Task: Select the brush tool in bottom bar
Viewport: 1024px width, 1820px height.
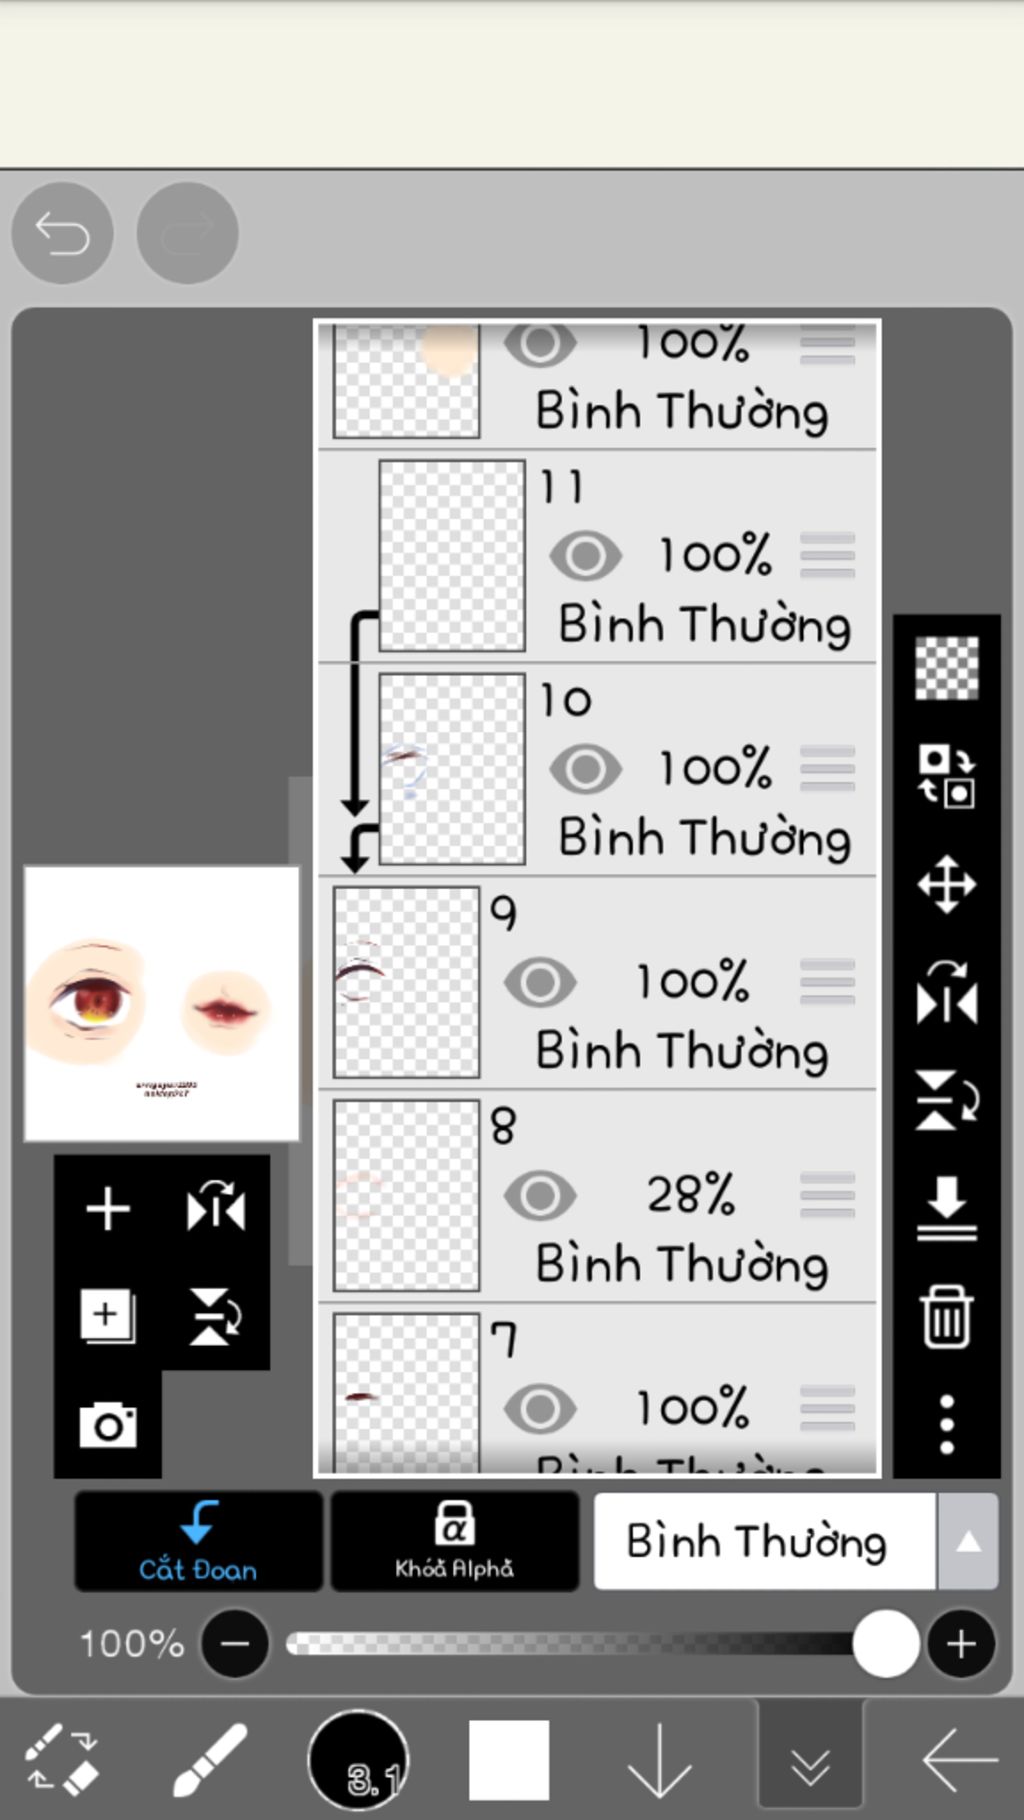Action: 210,1759
